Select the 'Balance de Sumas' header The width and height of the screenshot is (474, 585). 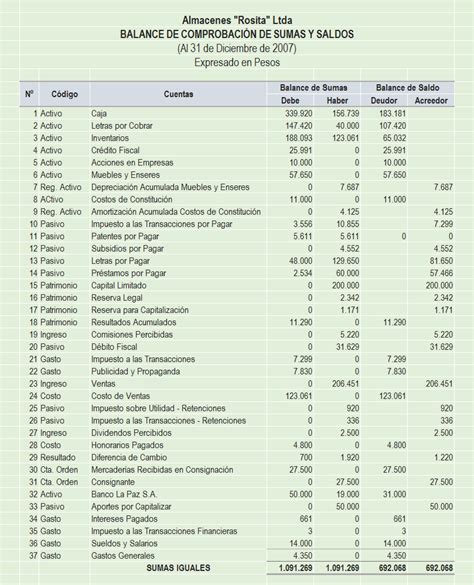coord(314,88)
